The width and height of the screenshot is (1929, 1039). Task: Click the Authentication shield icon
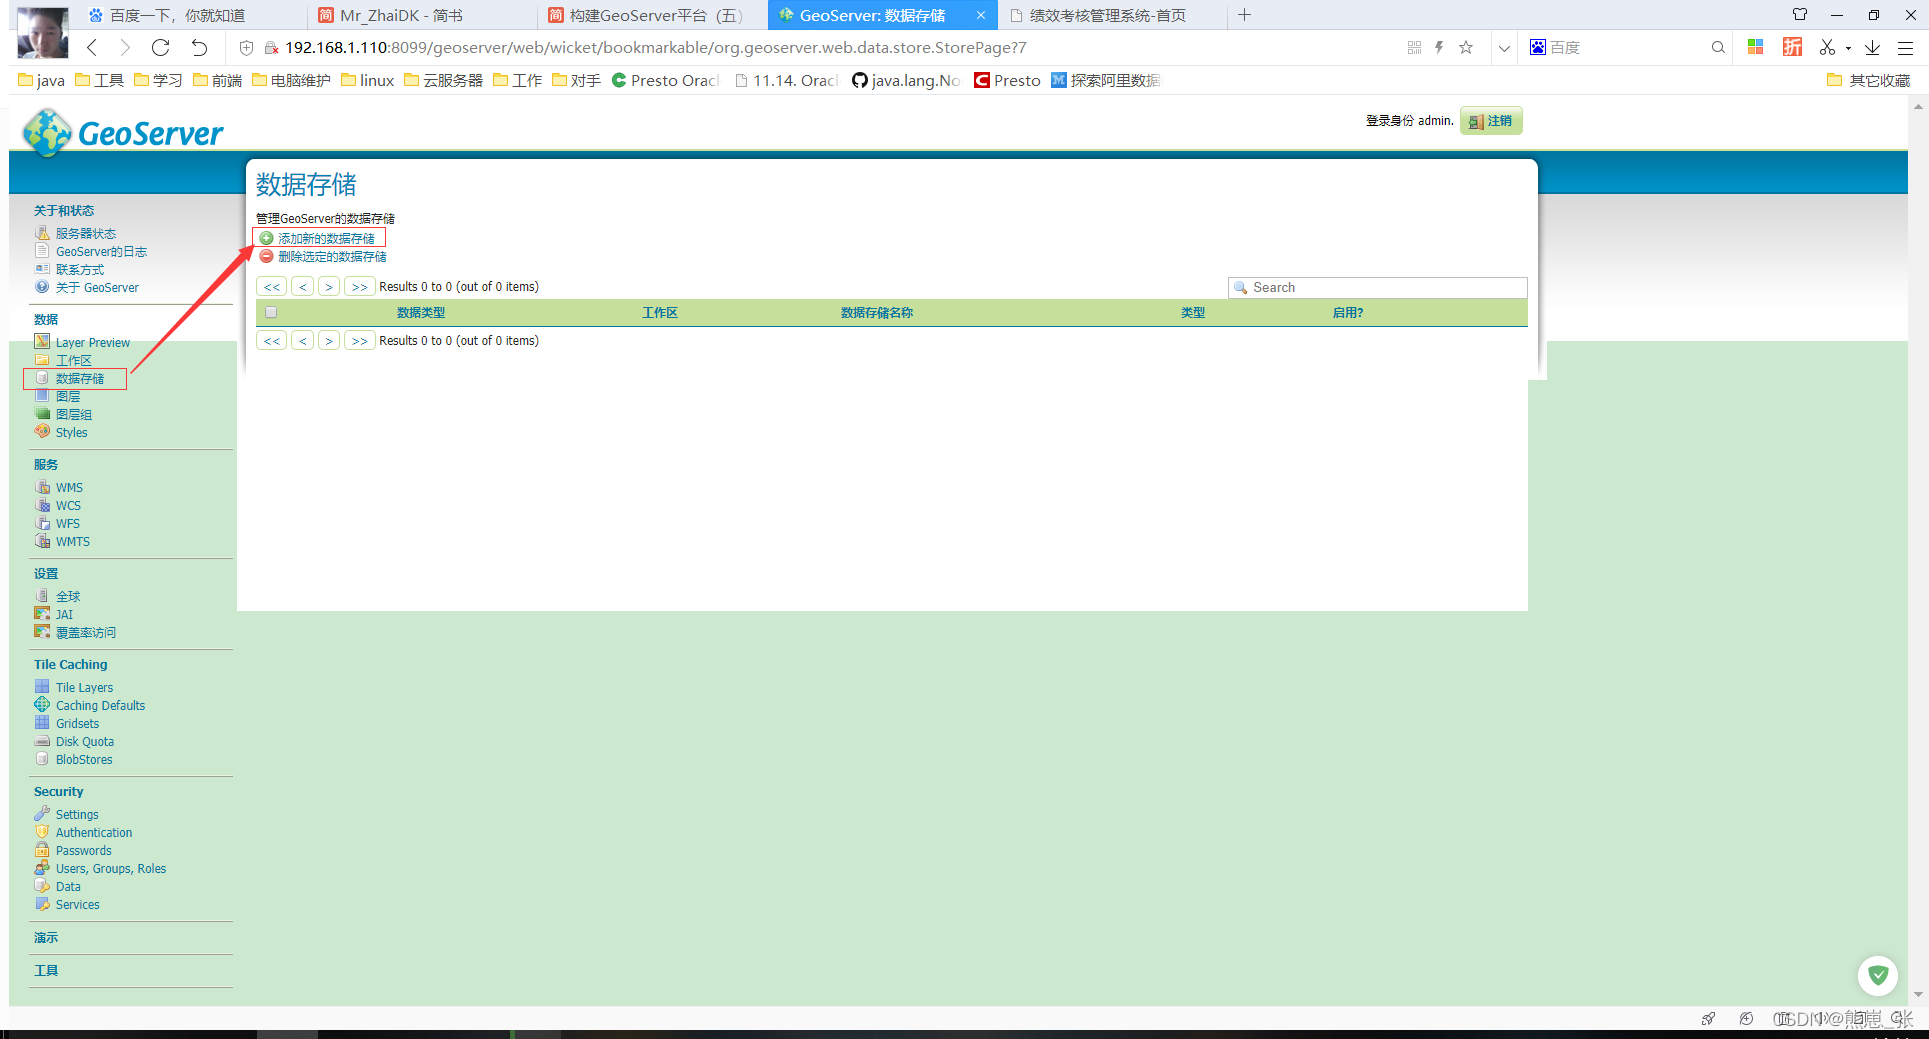click(42, 832)
